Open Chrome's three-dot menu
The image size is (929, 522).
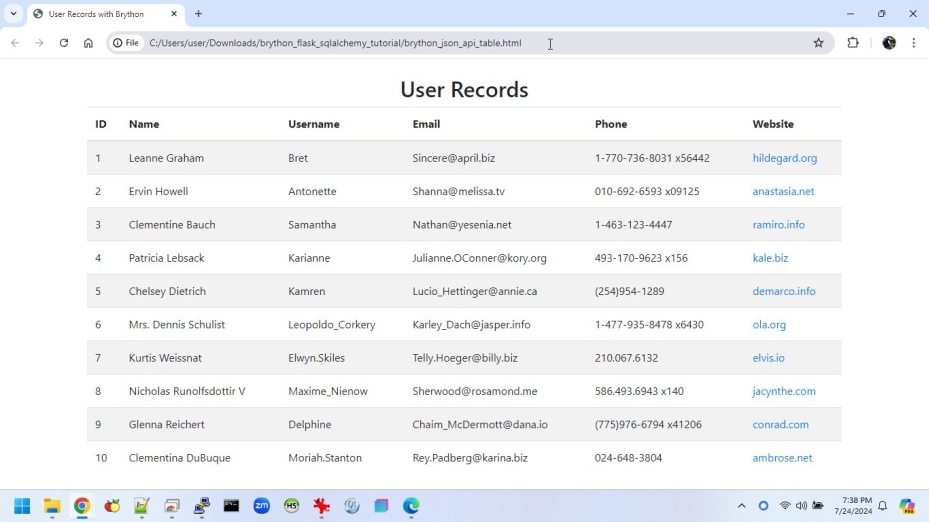pos(914,43)
